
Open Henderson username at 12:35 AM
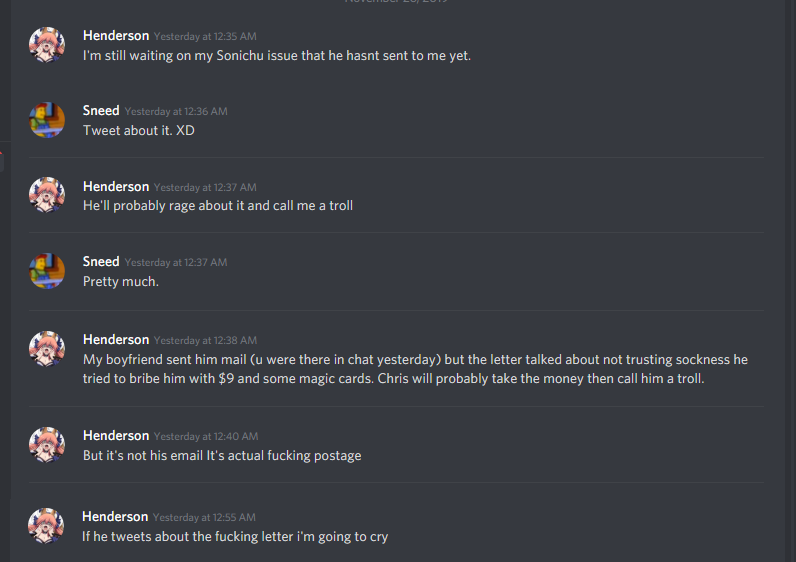116,36
